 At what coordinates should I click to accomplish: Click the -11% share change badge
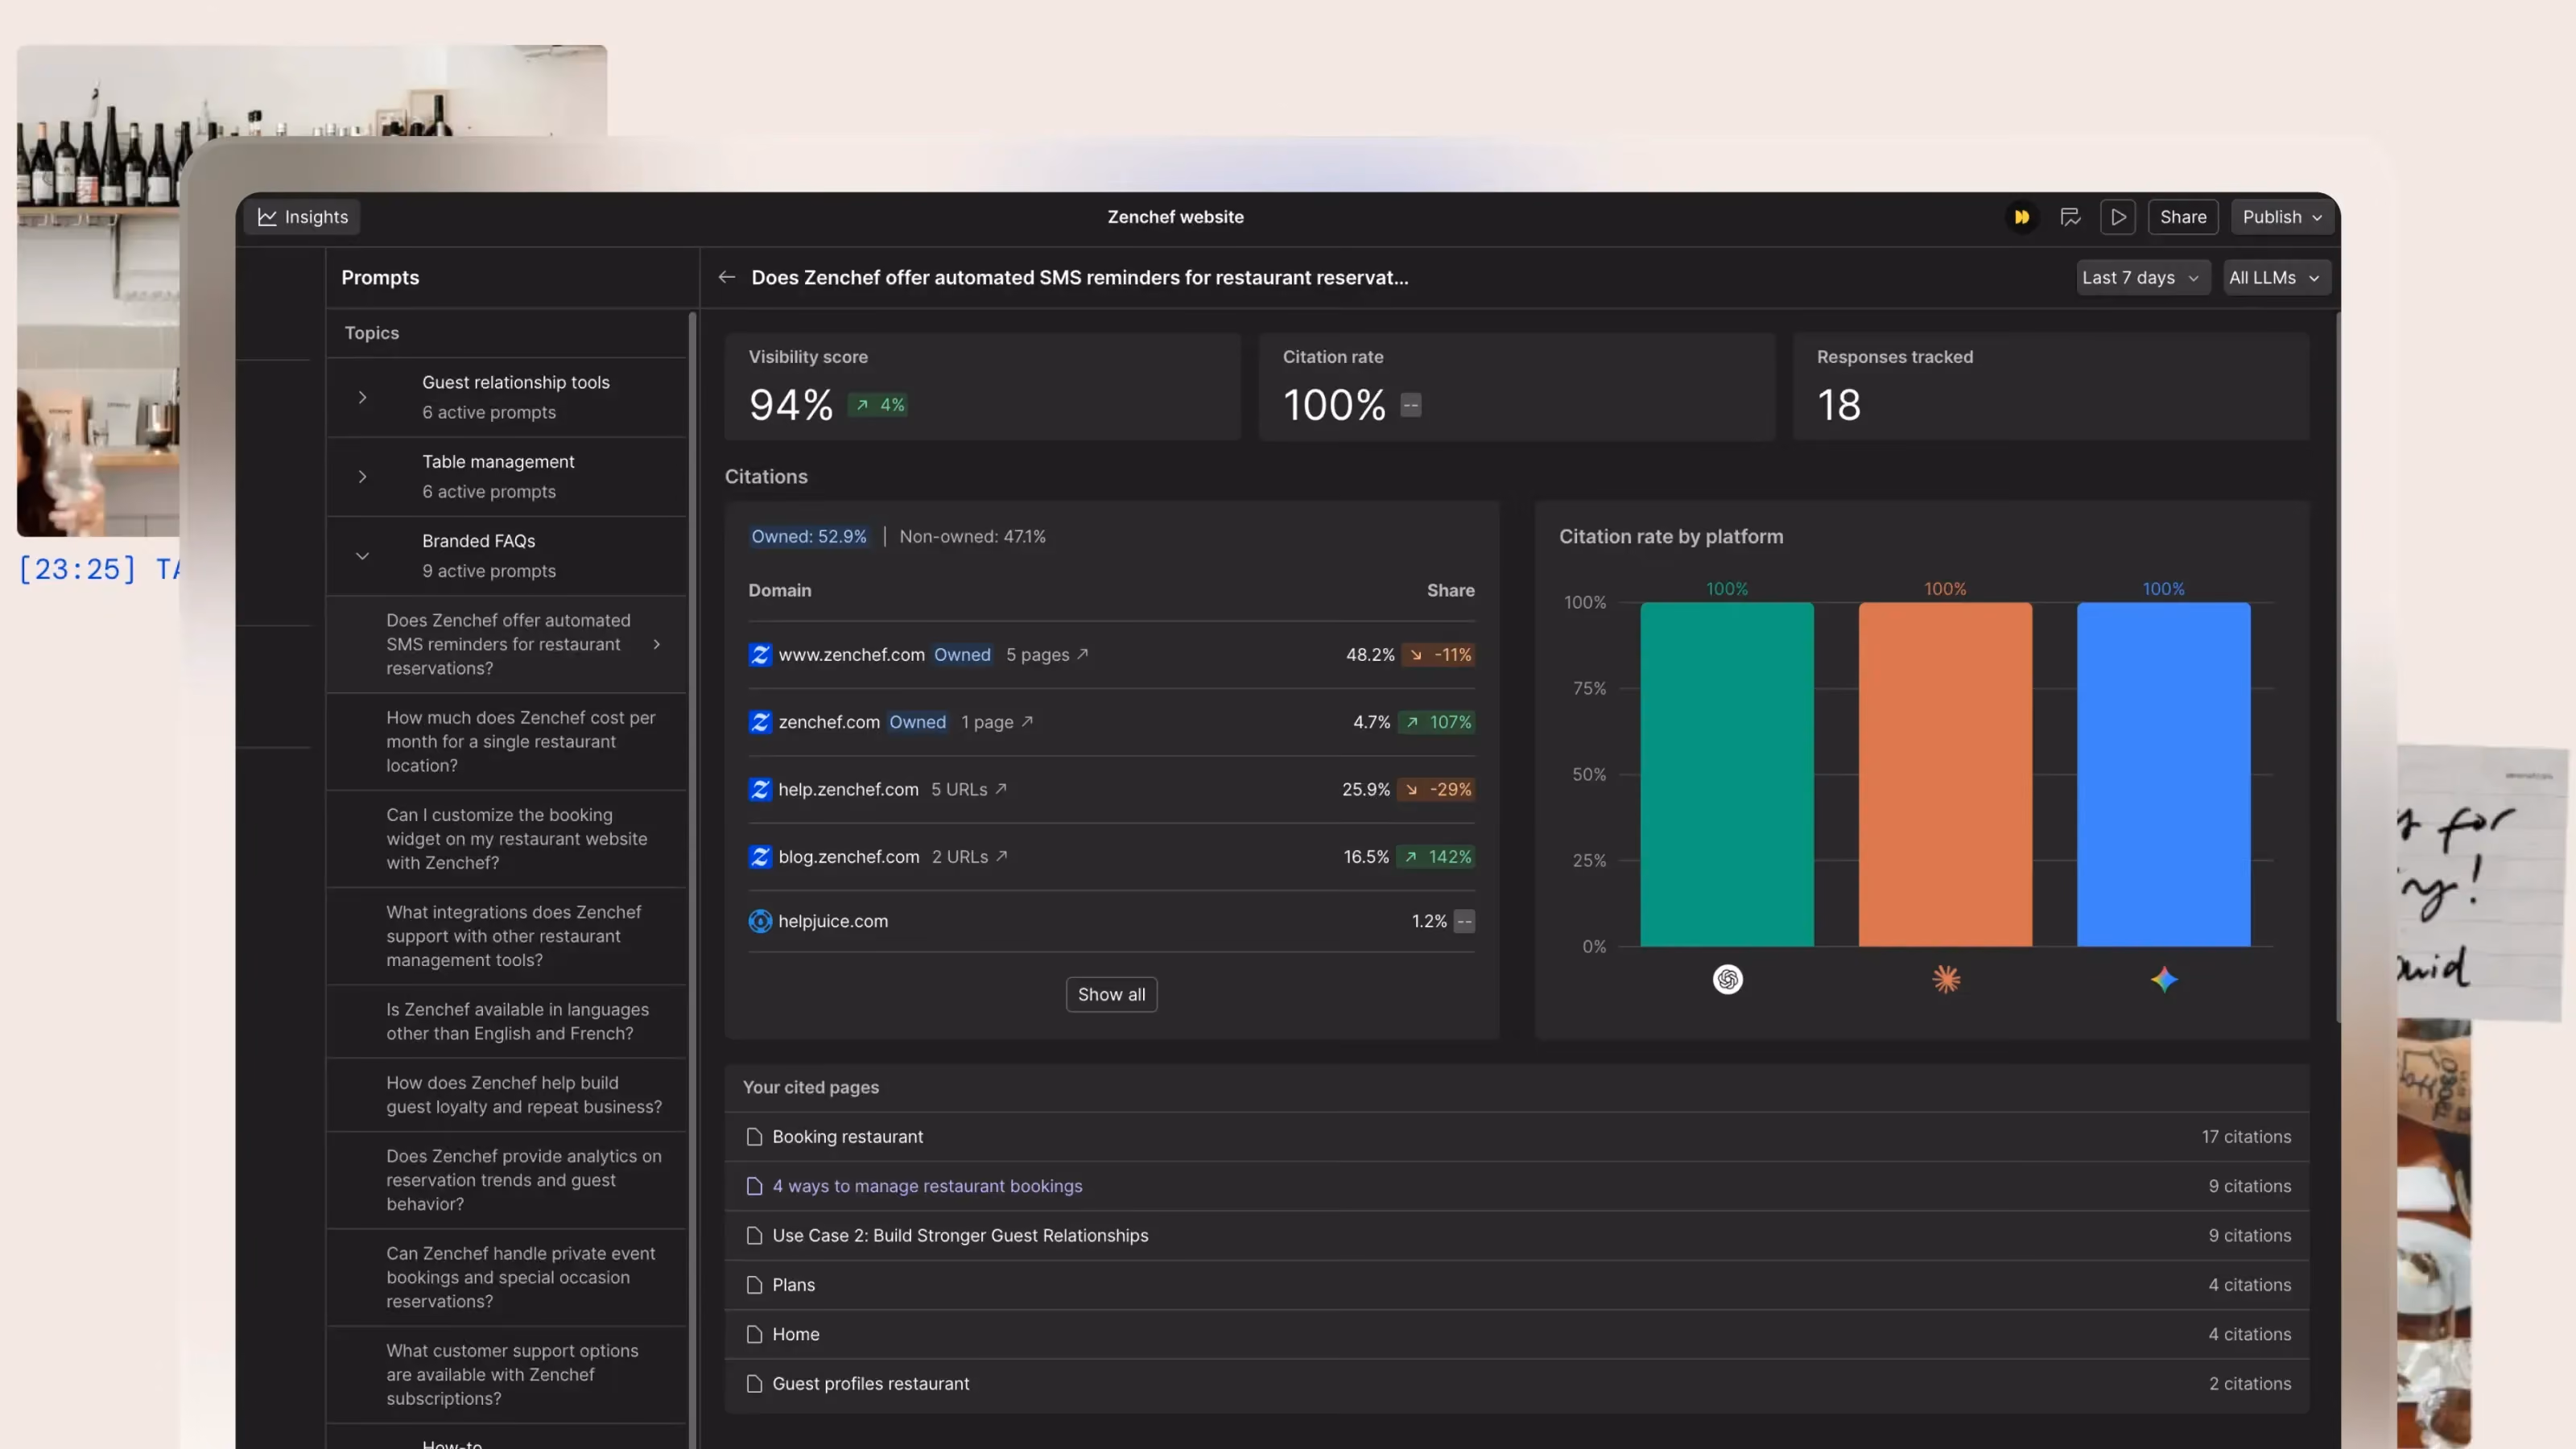click(1439, 654)
